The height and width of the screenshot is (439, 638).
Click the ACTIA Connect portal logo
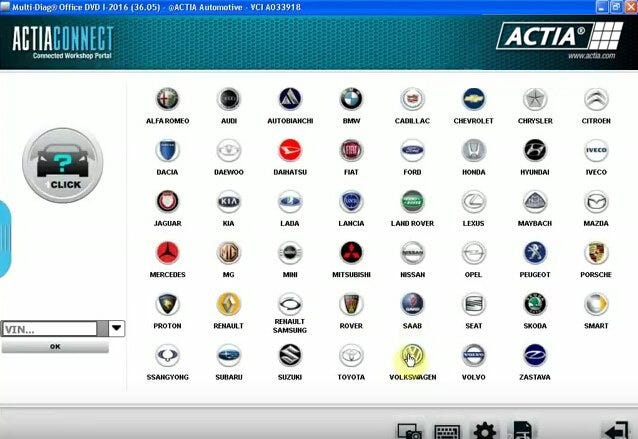coord(63,42)
